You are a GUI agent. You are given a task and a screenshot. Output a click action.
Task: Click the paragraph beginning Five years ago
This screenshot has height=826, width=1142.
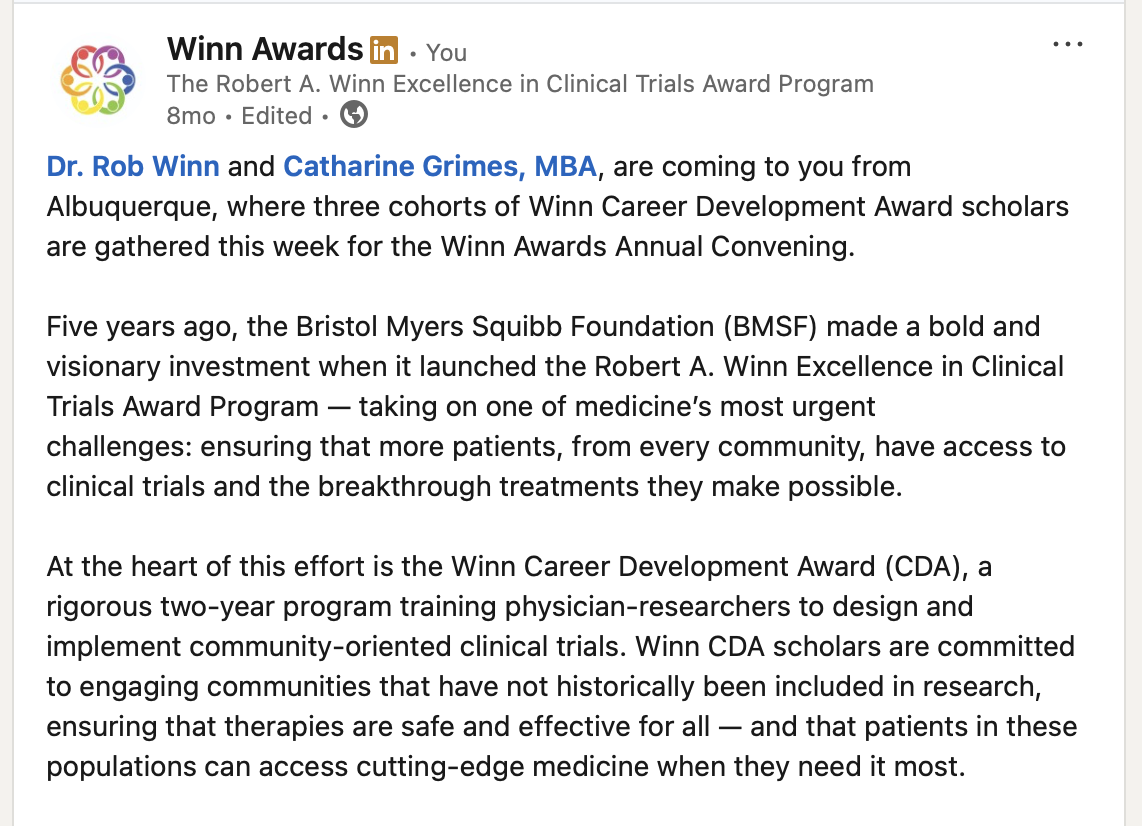[556, 406]
